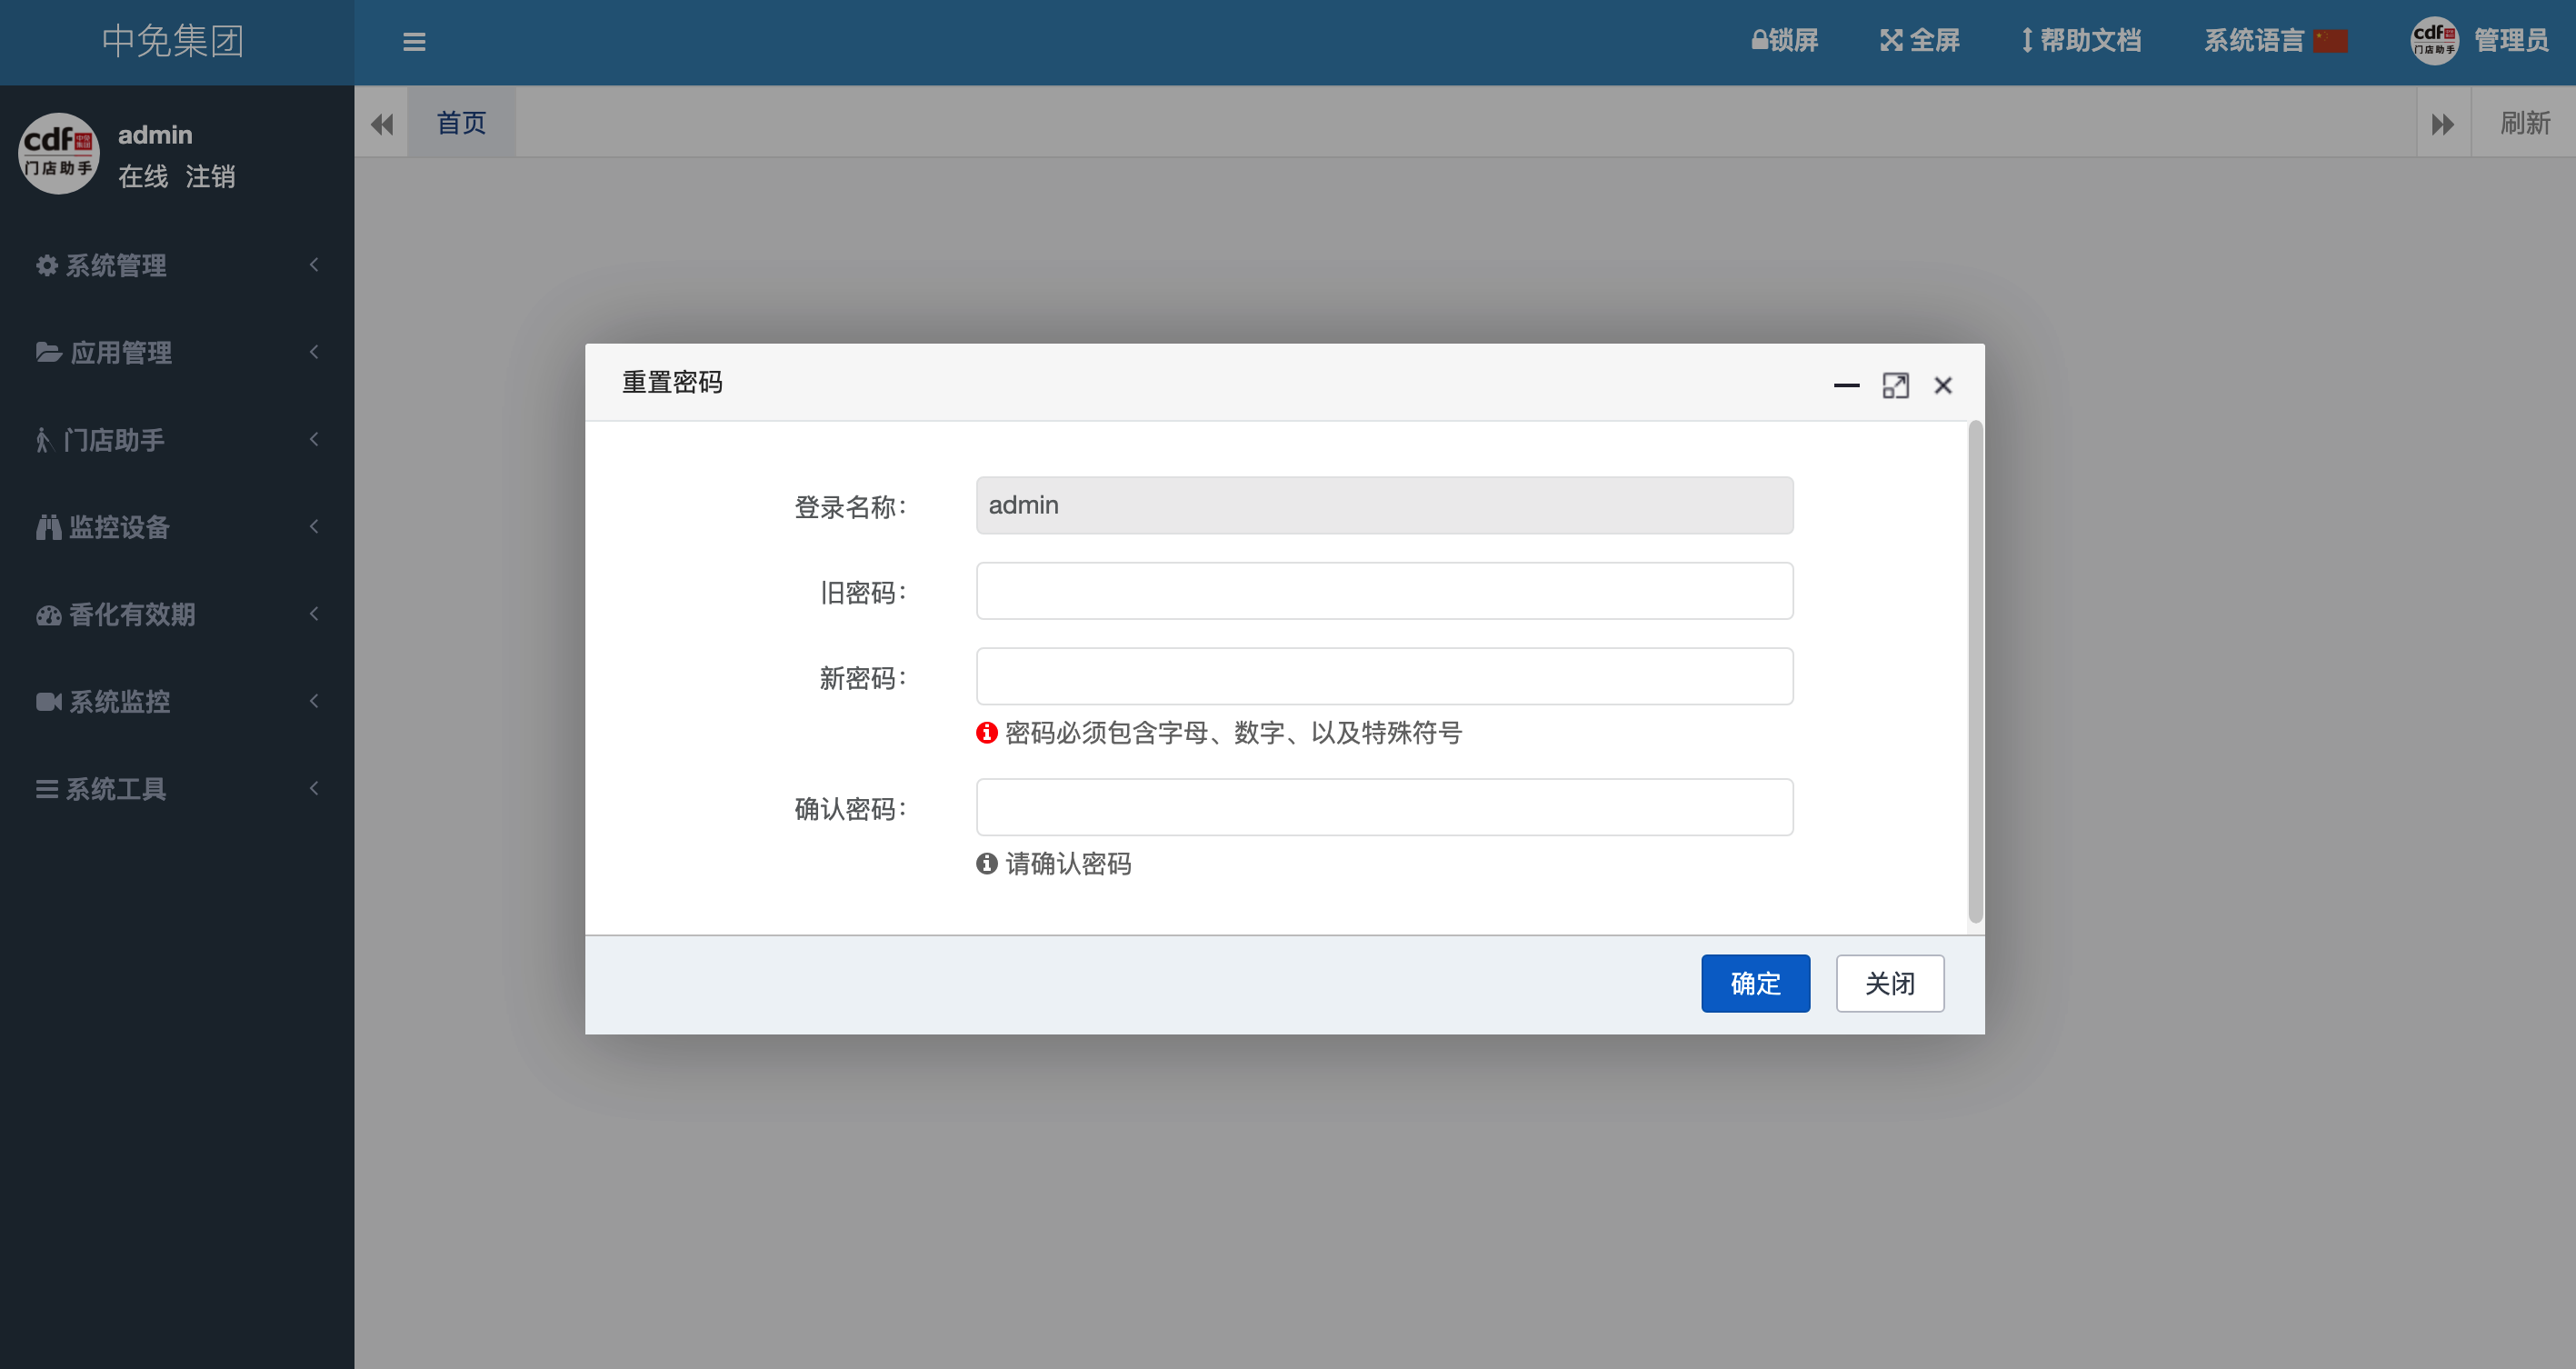
Task: Click the Chinese flag language icon
Action: coord(2330,41)
